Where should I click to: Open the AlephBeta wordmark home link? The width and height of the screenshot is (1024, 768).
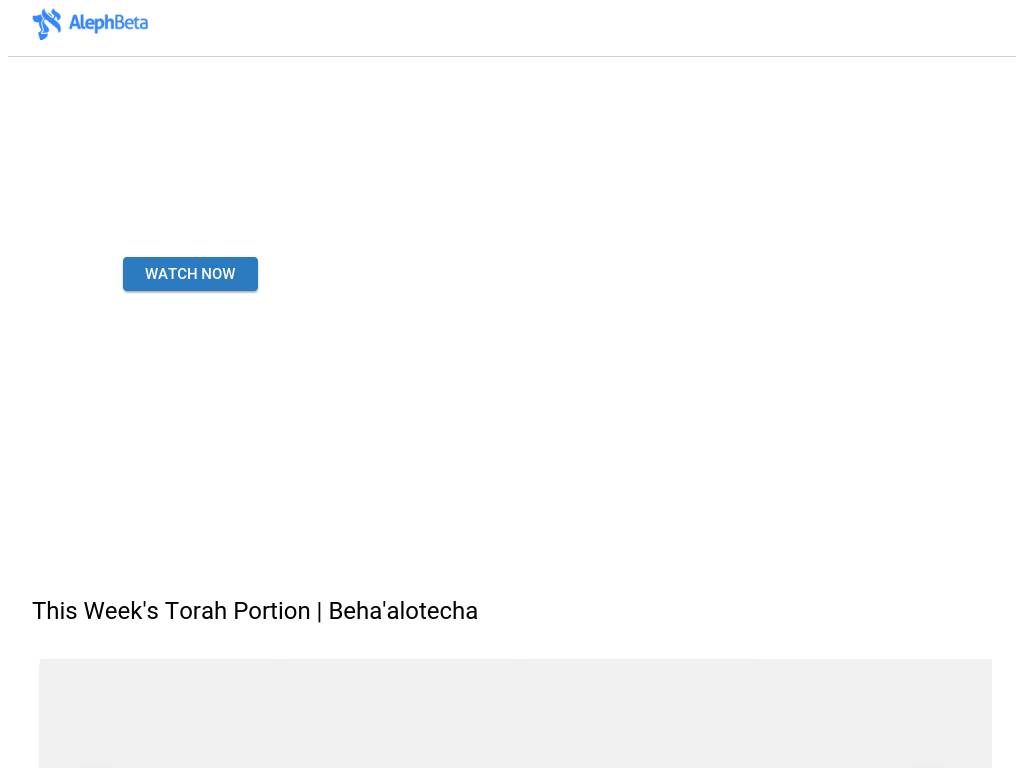108,23
